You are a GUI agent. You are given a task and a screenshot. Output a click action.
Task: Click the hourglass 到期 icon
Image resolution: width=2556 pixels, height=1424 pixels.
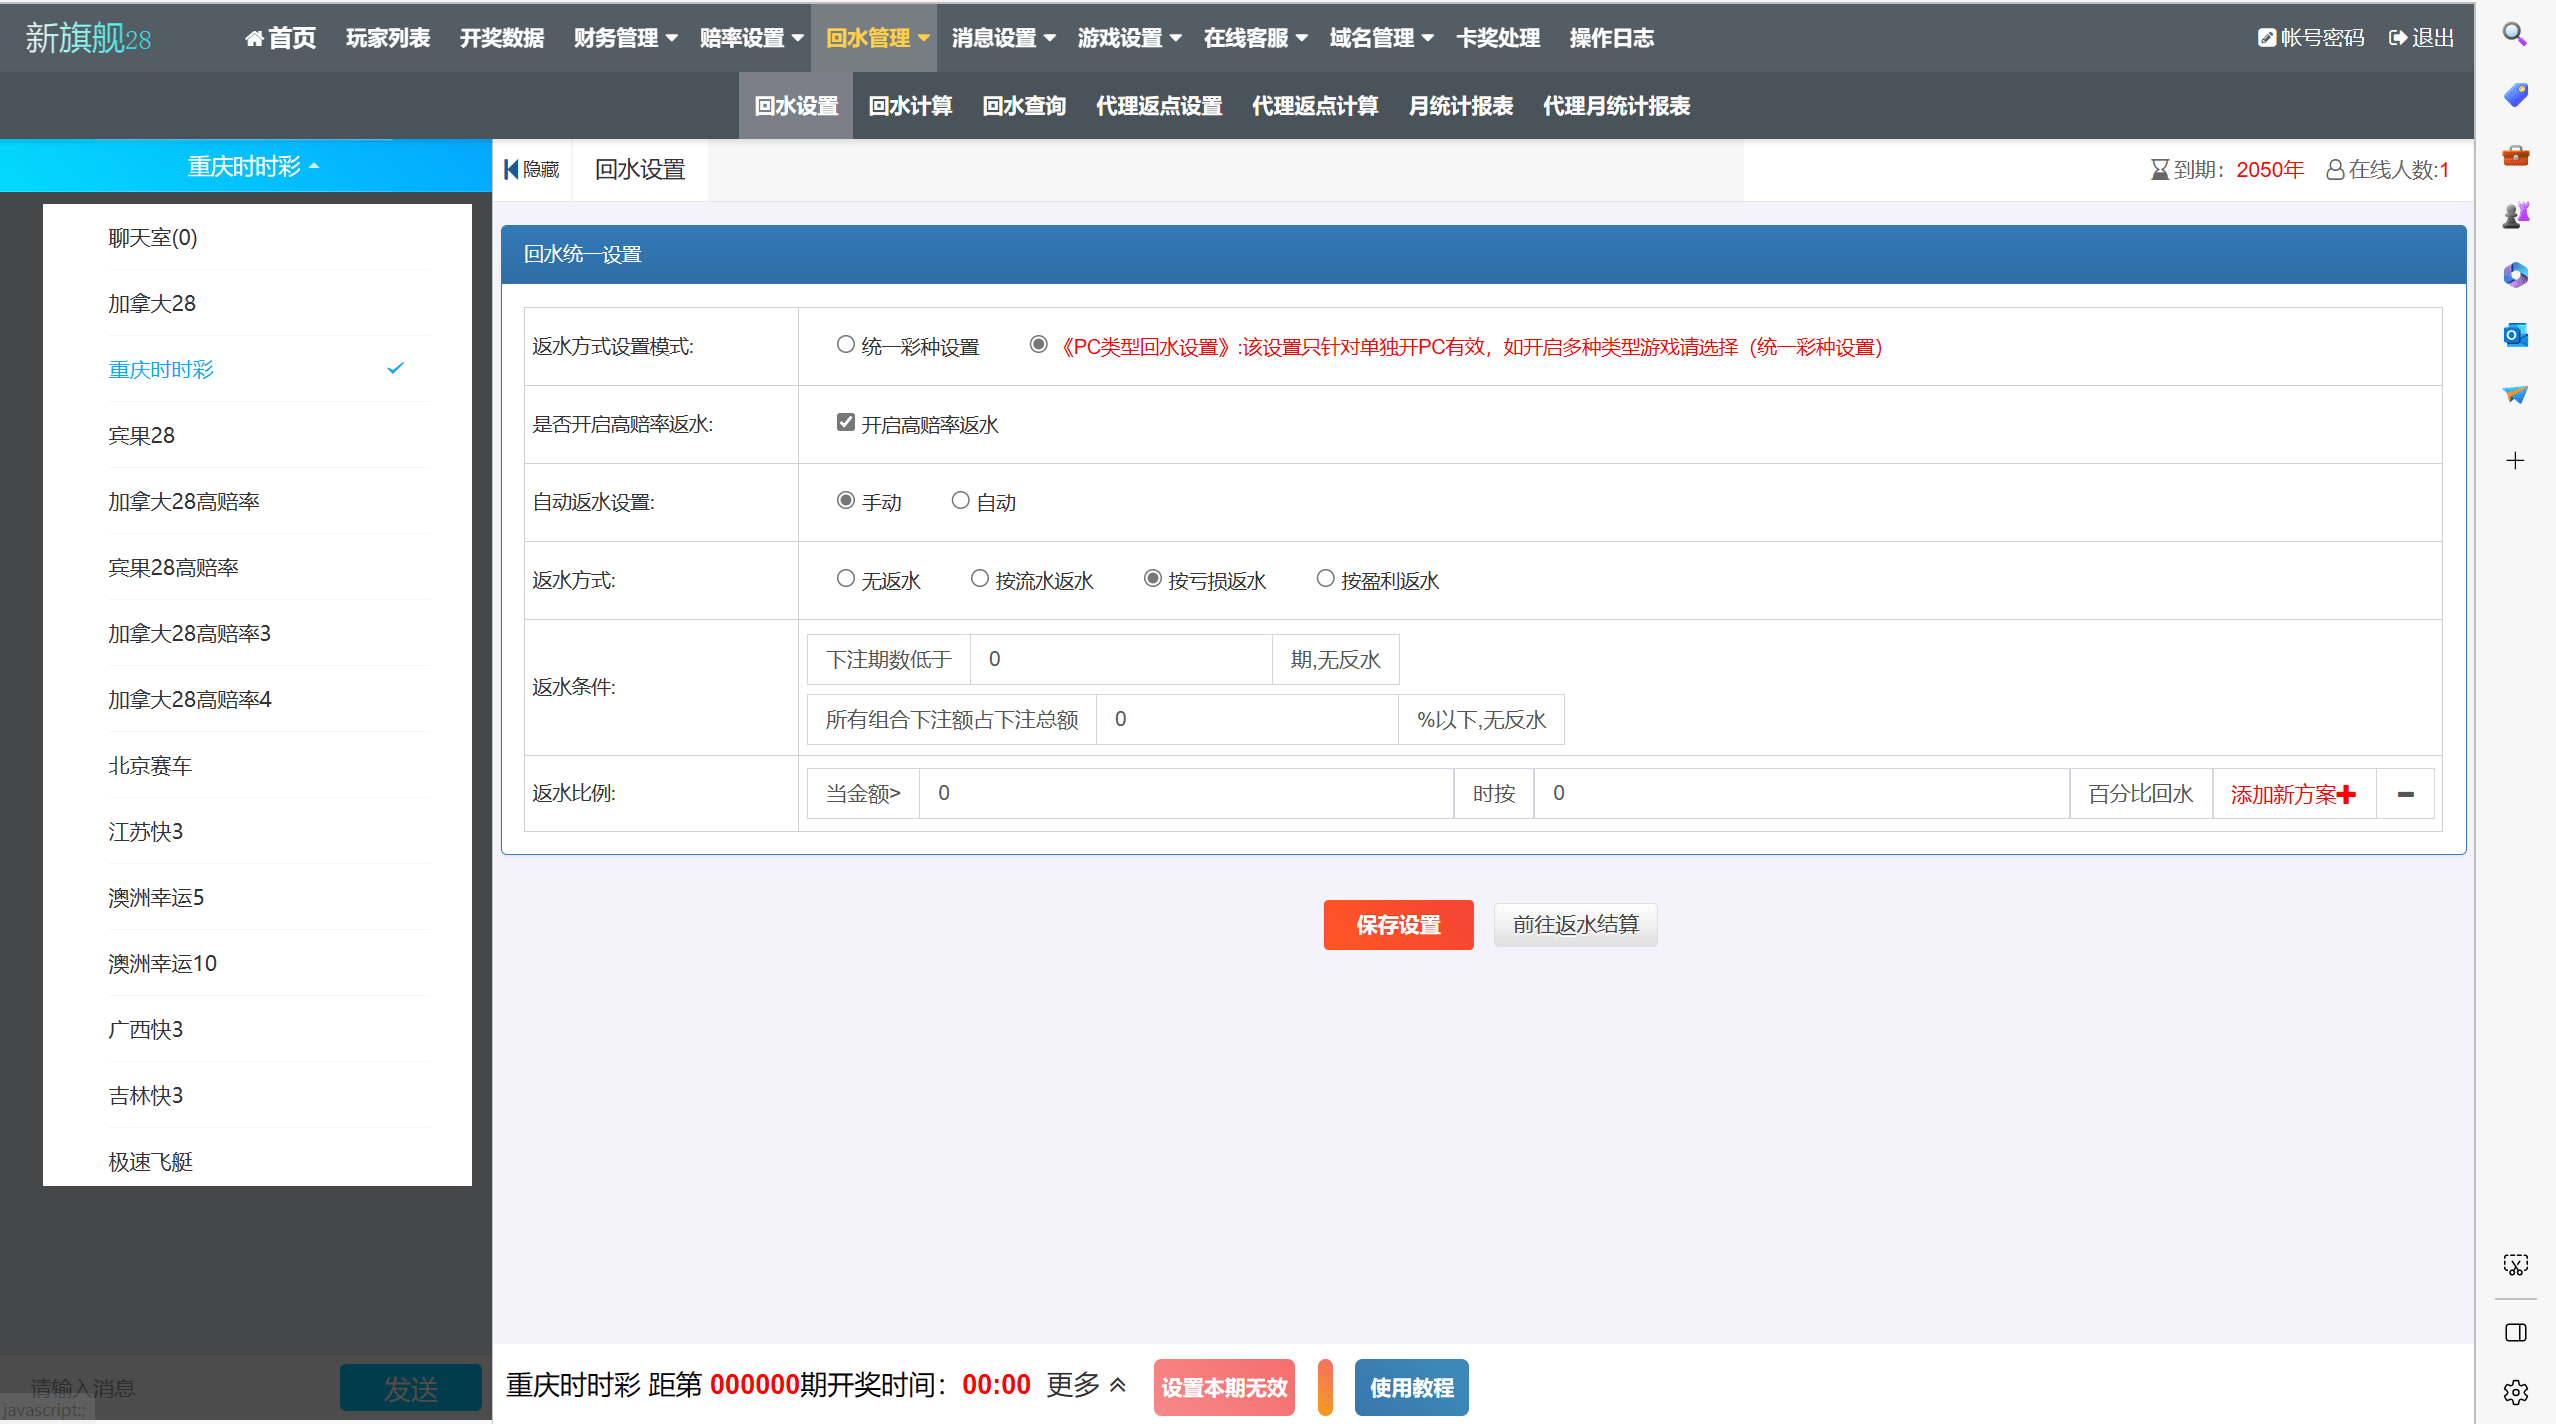click(2159, 170)
